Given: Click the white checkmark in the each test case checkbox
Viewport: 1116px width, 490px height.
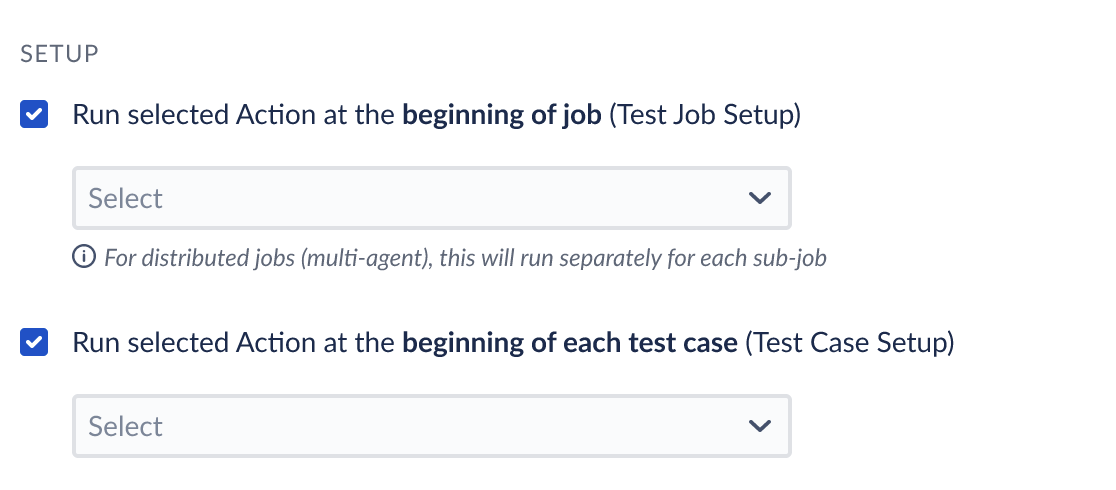Looking at the screenshot, I should point(34,342).
